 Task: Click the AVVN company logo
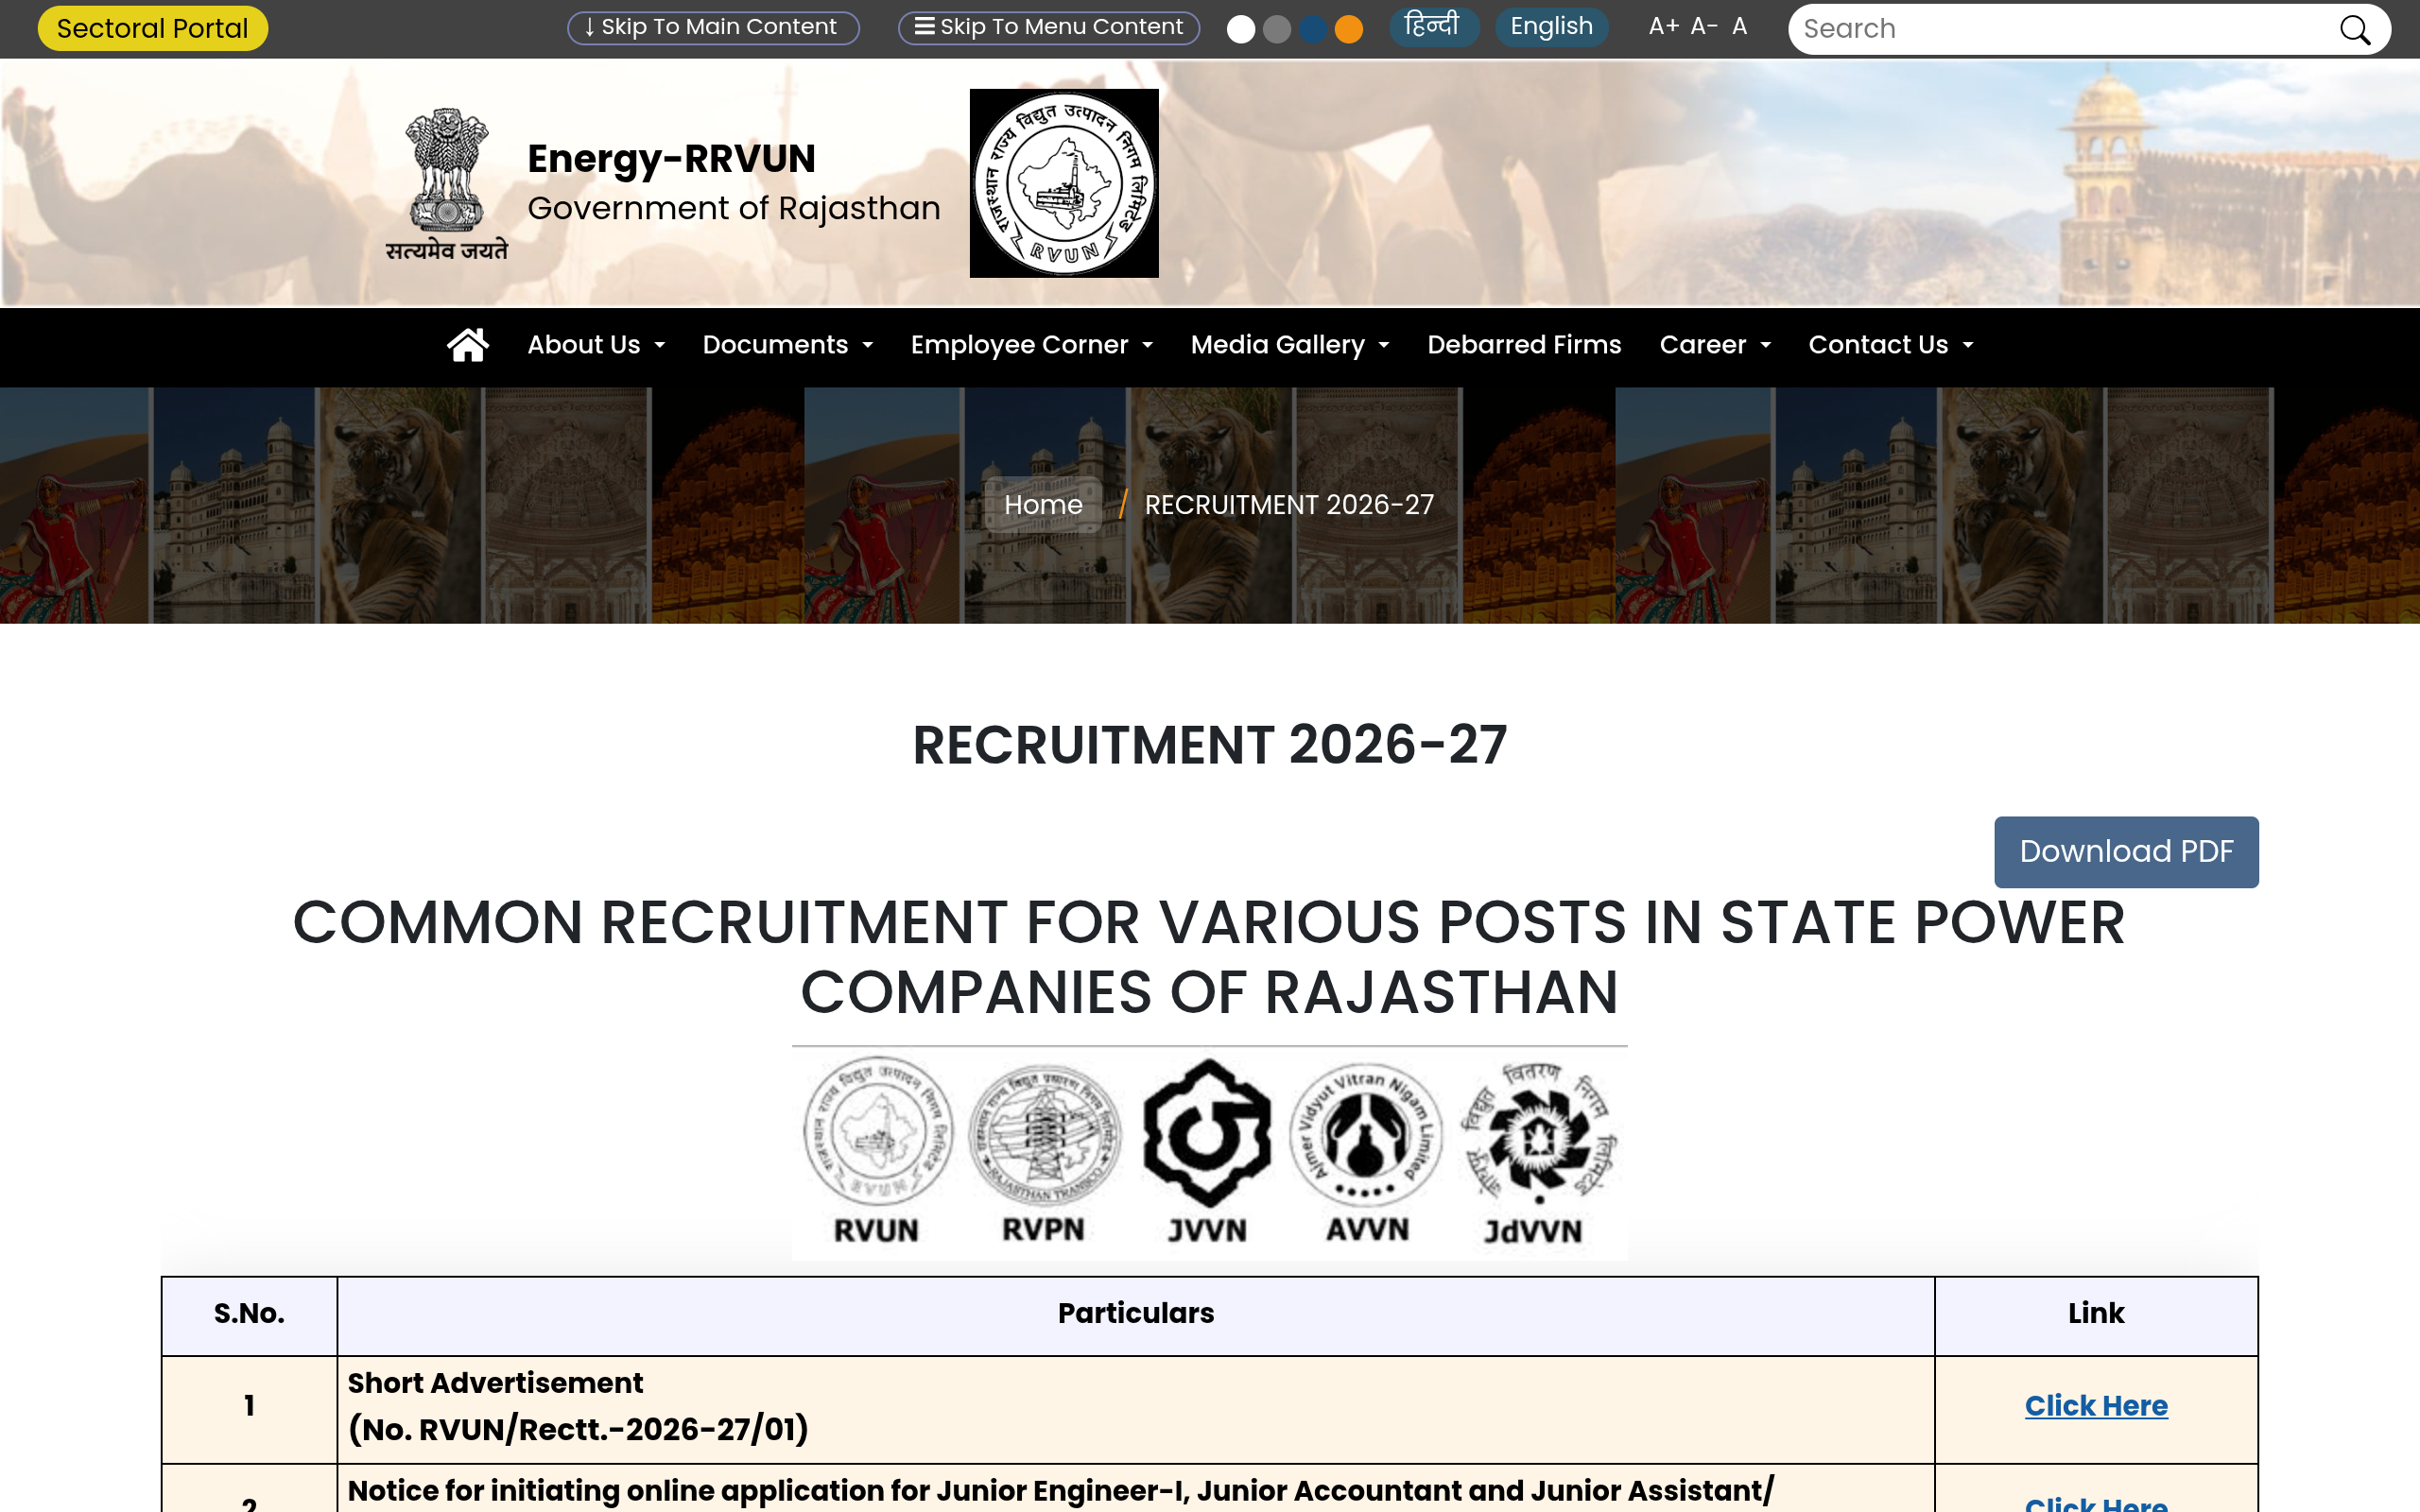pyautogui.click(x=1367, y=1150)
